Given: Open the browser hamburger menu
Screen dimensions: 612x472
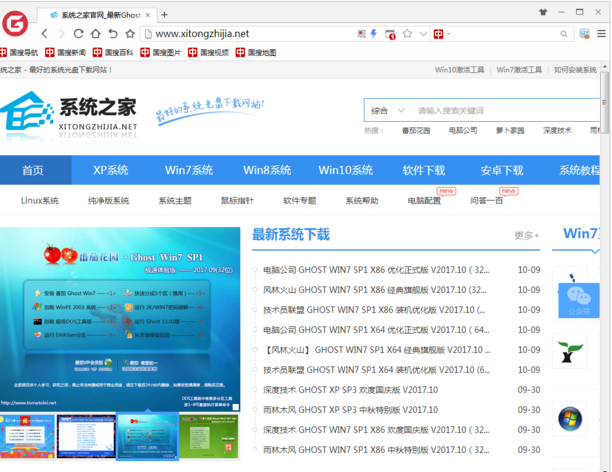Looking at the screenshot, I should coord(601,34).
